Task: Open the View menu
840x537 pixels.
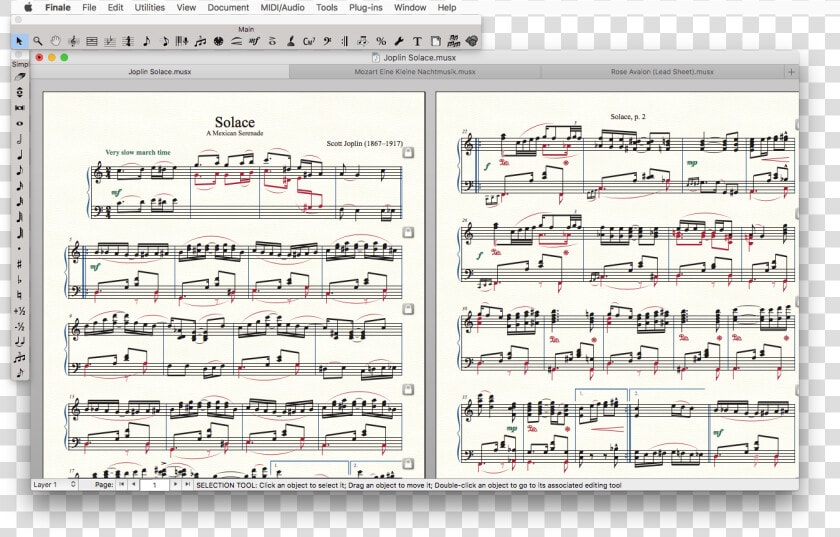Action: click(x=186, y=8)
